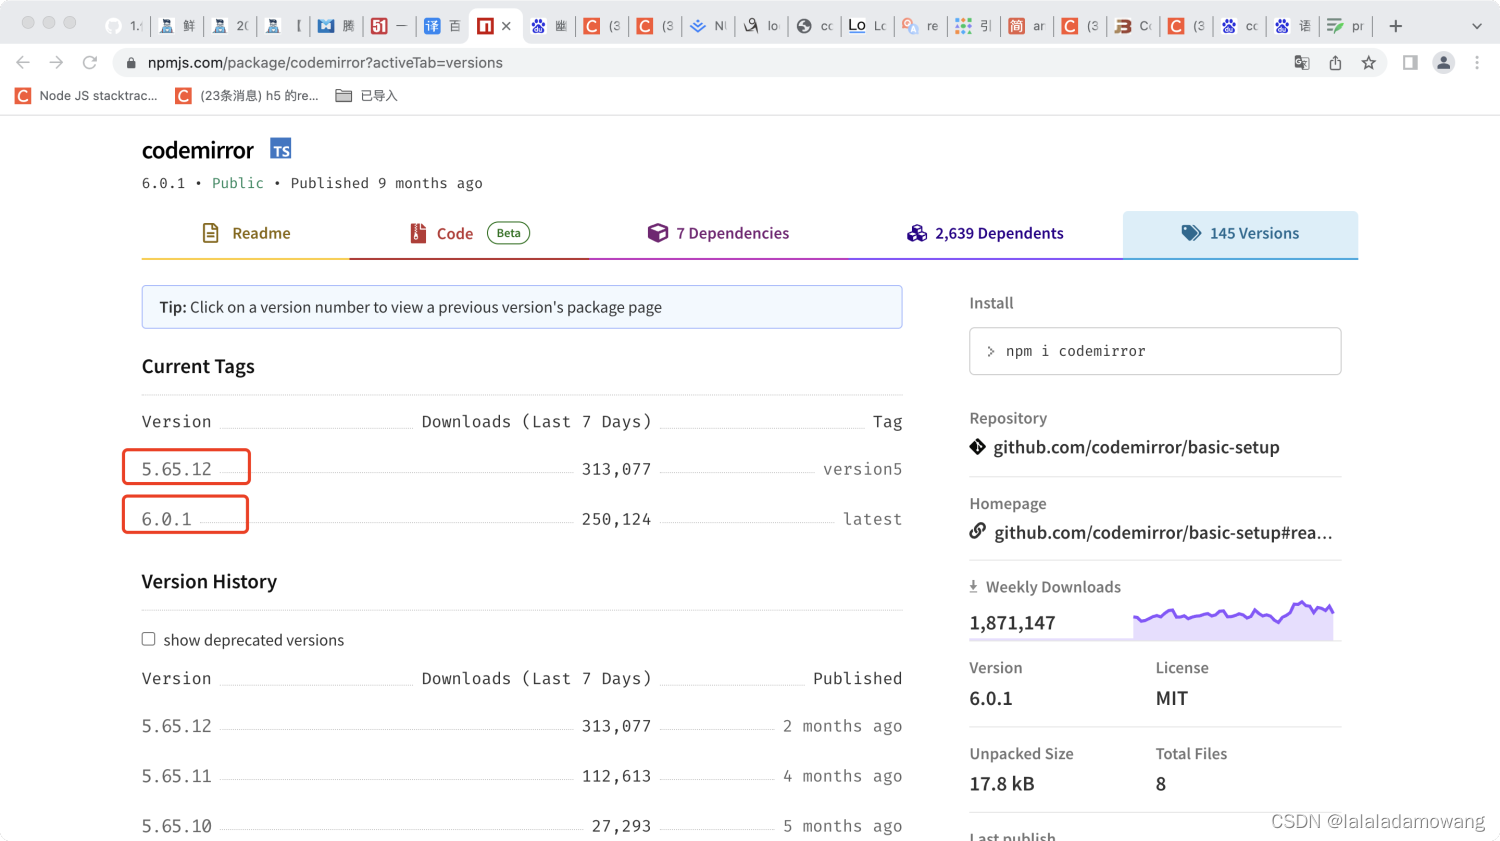
Task: Switch to the tab labeled 腾
Action: pyautogui.click(x=337, y=26)
